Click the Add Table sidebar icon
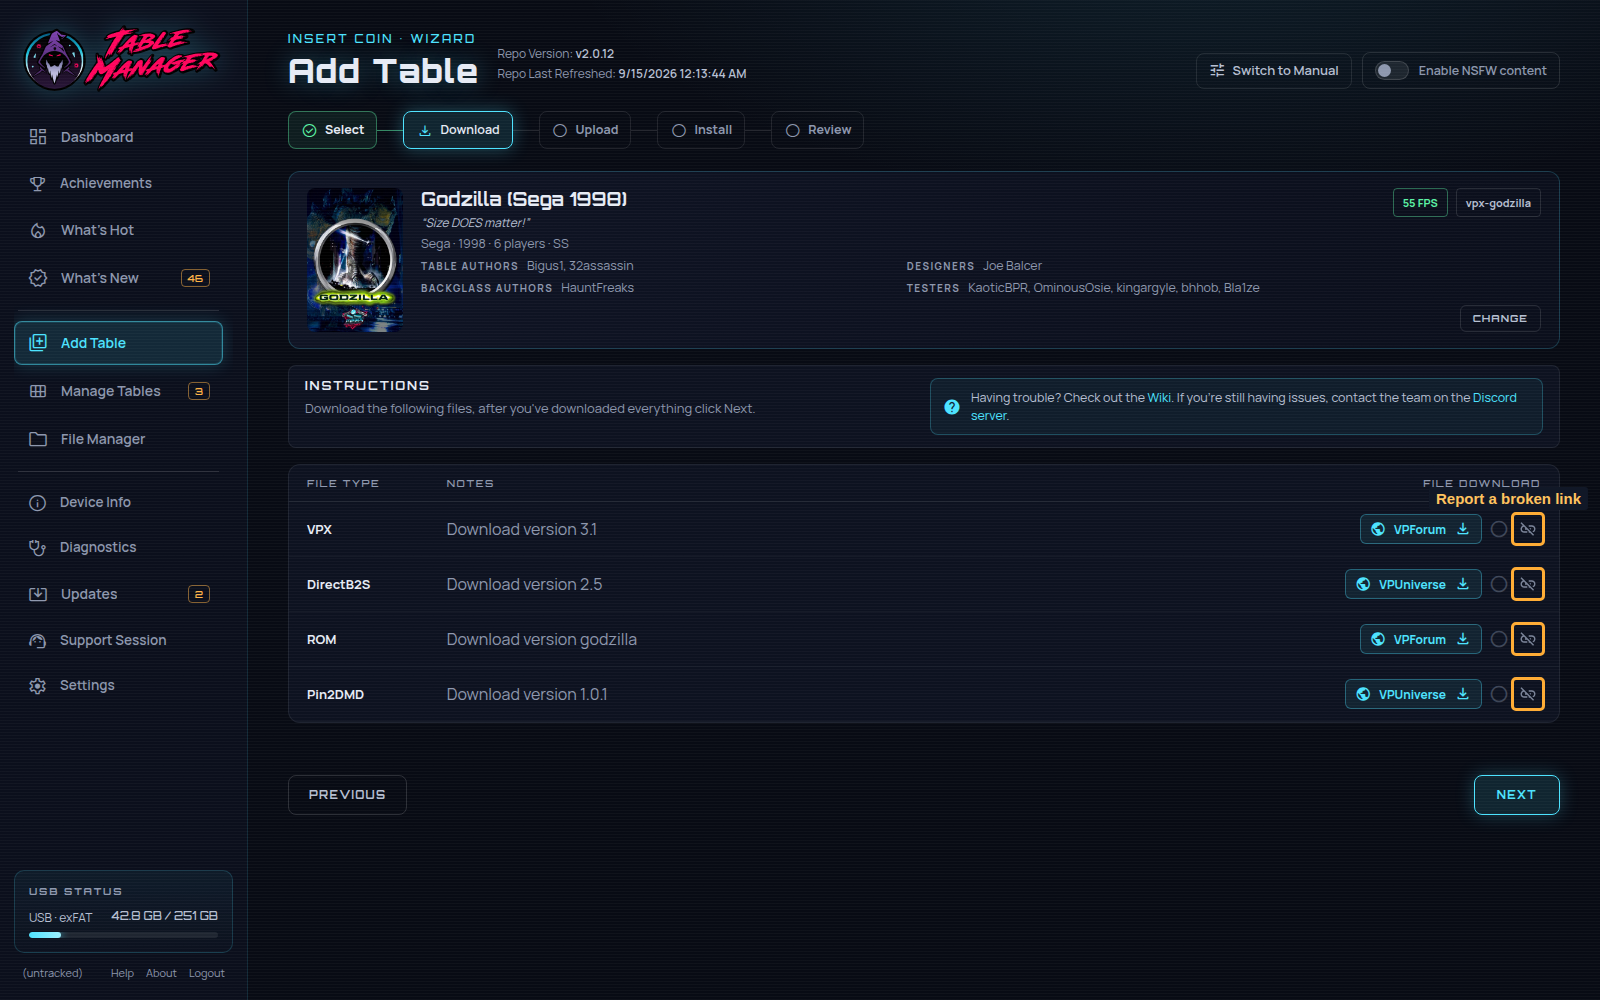 coord(38,343)
